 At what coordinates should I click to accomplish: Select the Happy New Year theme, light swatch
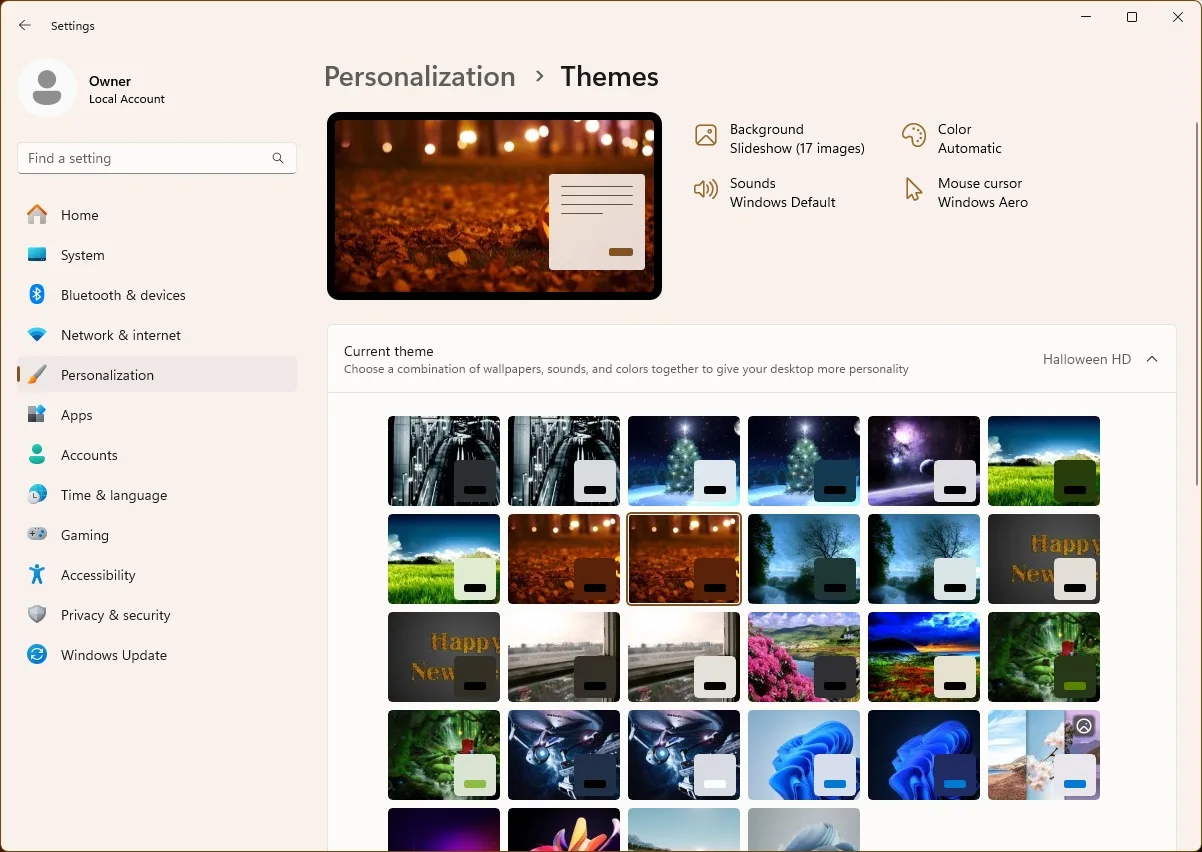[x=1044, y=559]
